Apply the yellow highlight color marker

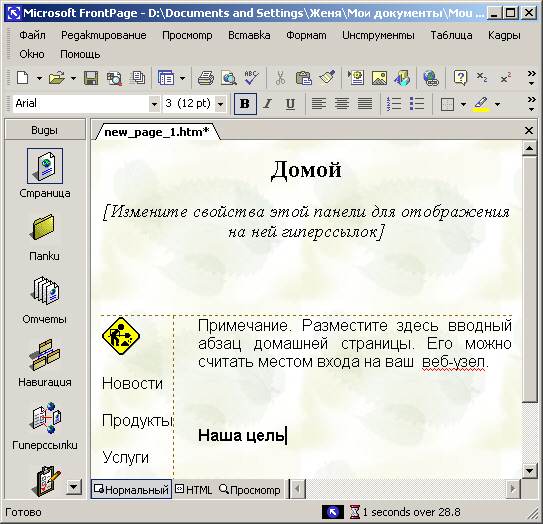tap(481, 104)
